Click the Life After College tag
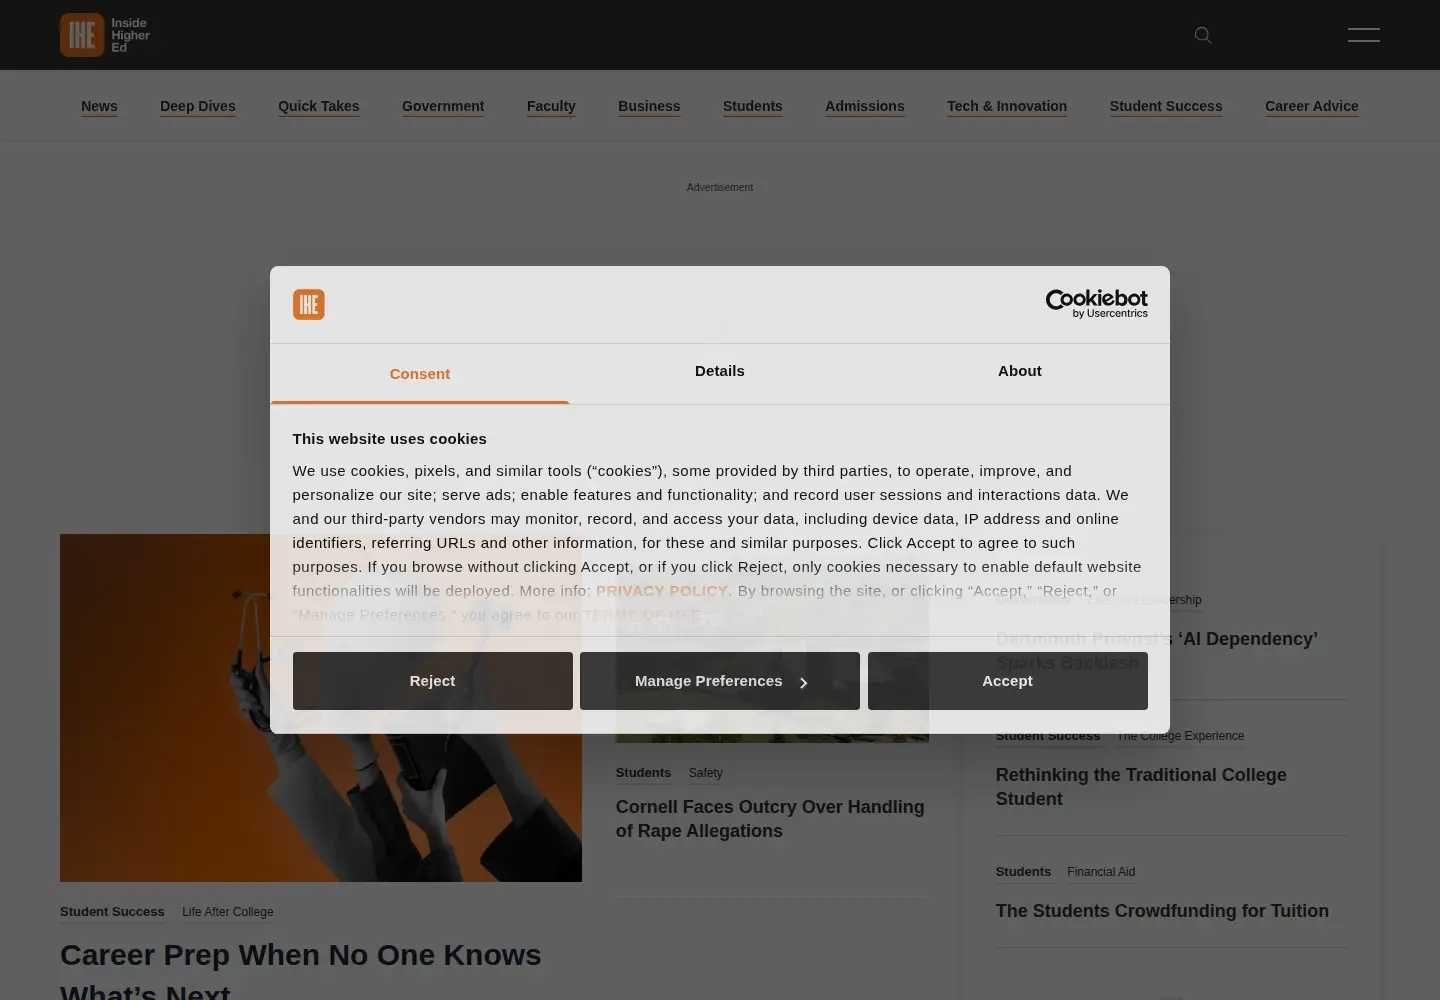The image size is (1440, 1000). (228, 912)
